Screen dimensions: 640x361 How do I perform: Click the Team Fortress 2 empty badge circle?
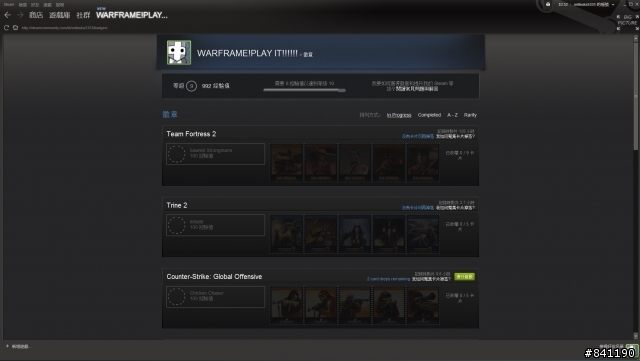[x=176, y=154]
